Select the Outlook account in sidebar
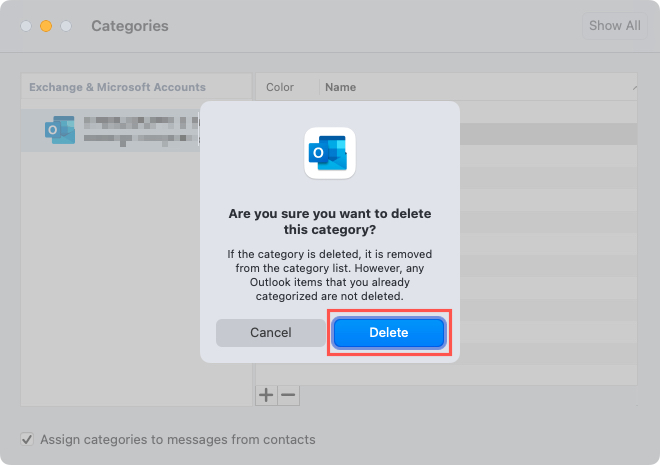Image resolution: width=660 pixels, height=465 pixels. [x=111, y=130]
